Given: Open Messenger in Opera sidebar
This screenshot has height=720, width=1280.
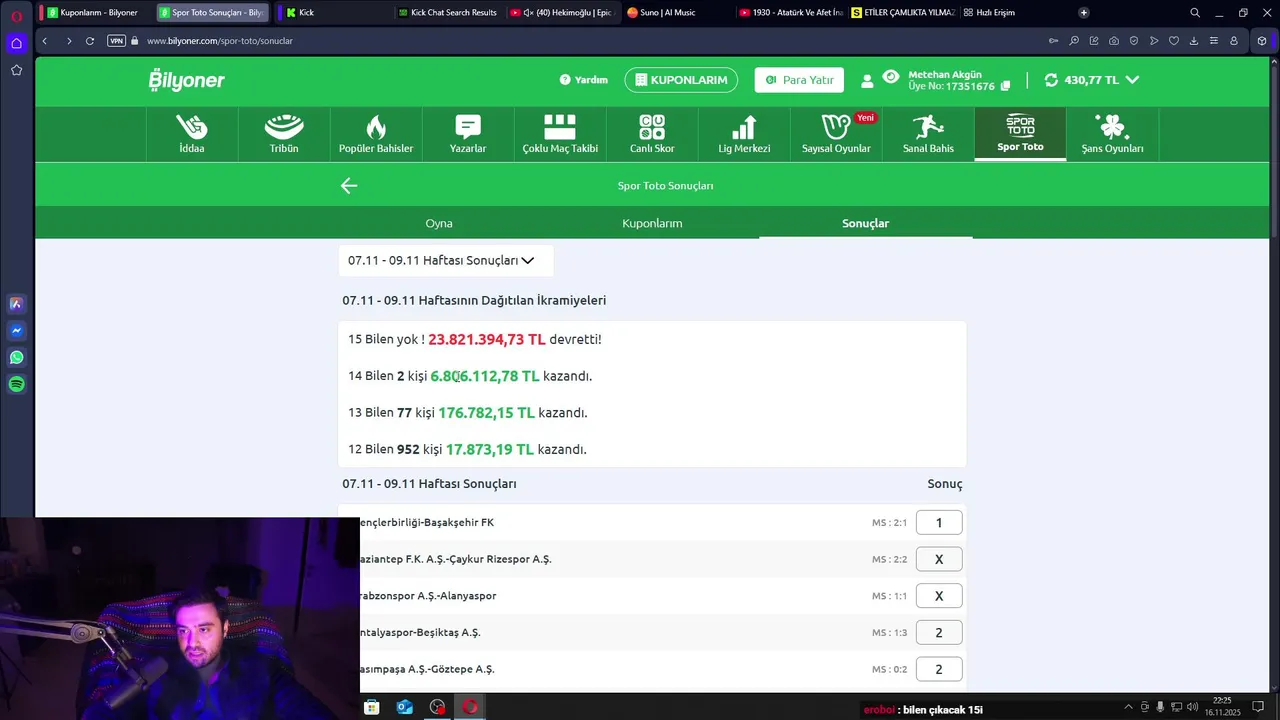Looking at the screenshot, I should [16, 330].
